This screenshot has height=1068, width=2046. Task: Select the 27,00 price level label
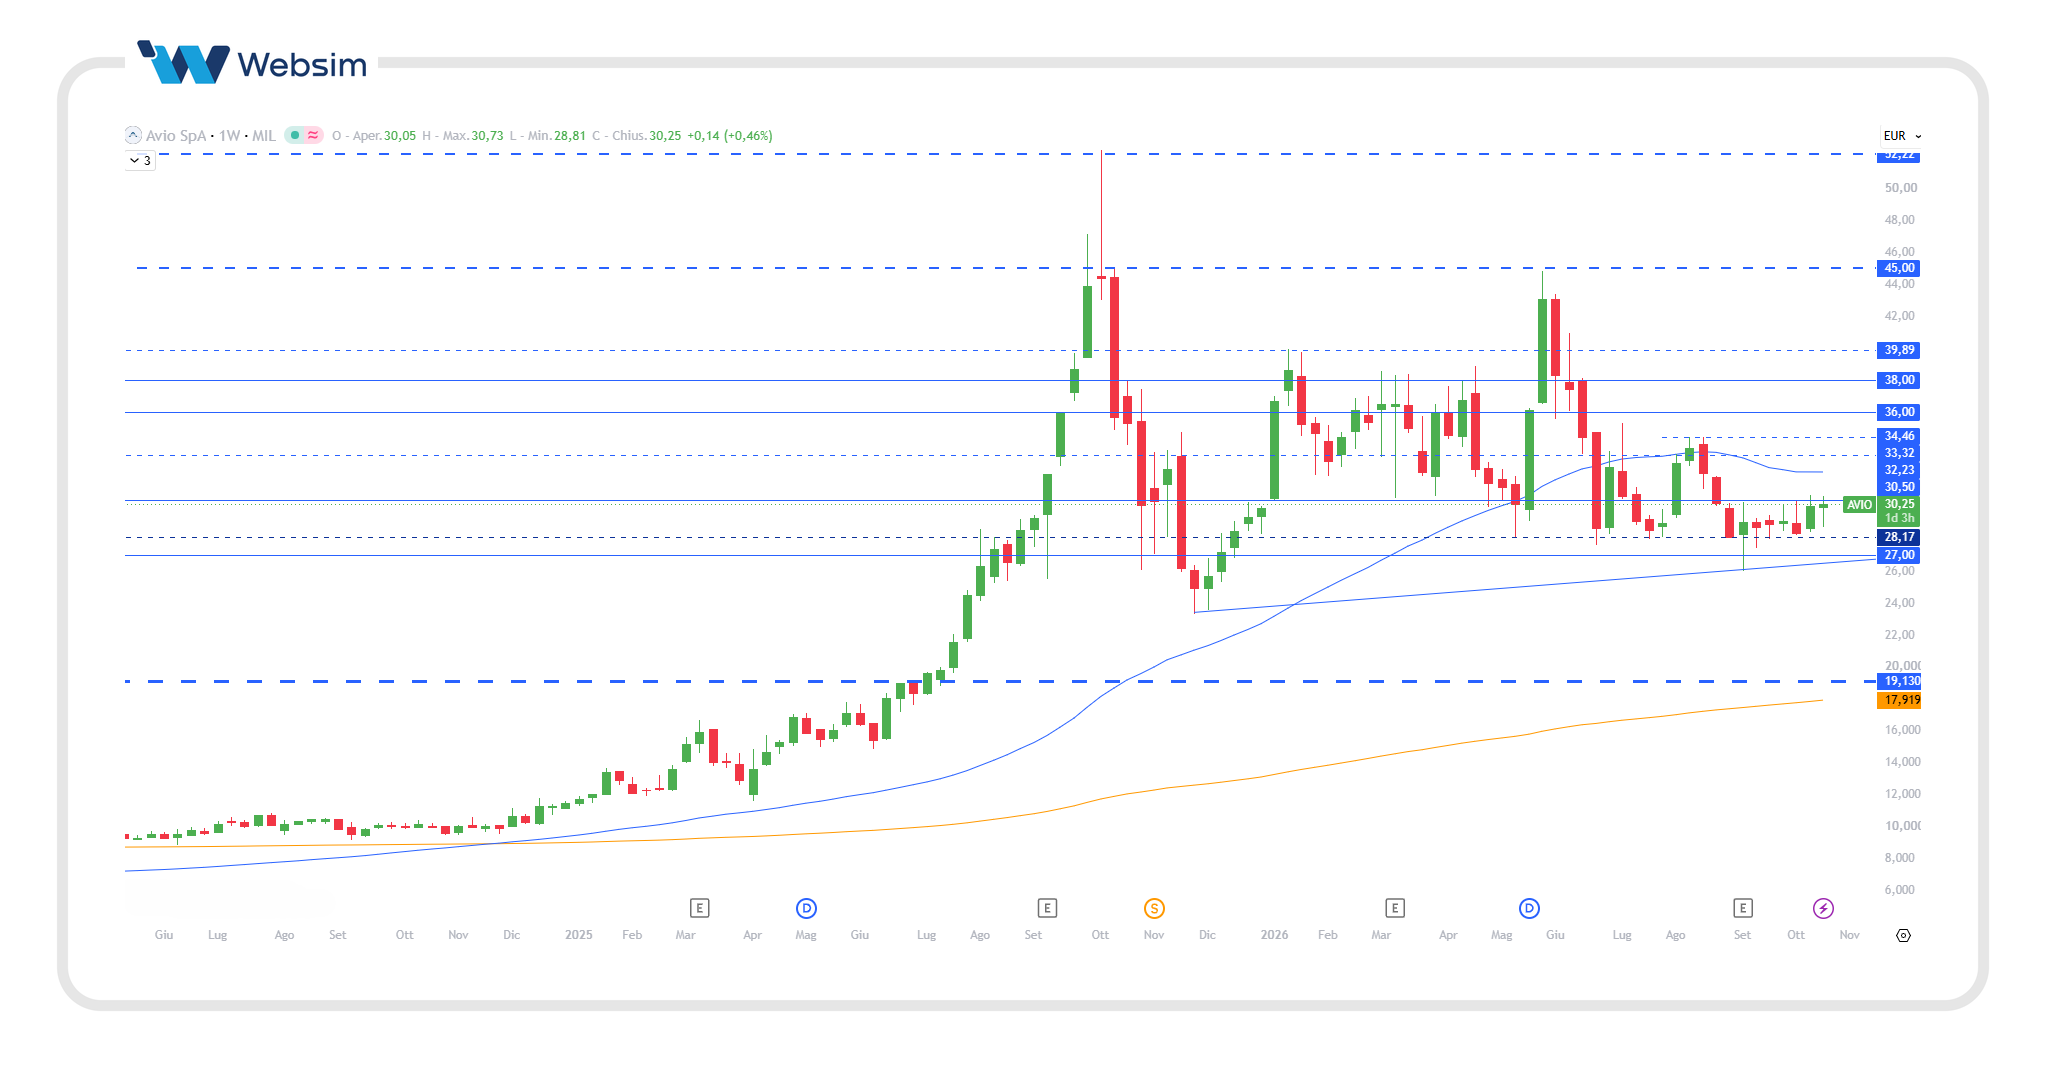pos(1899,555)
